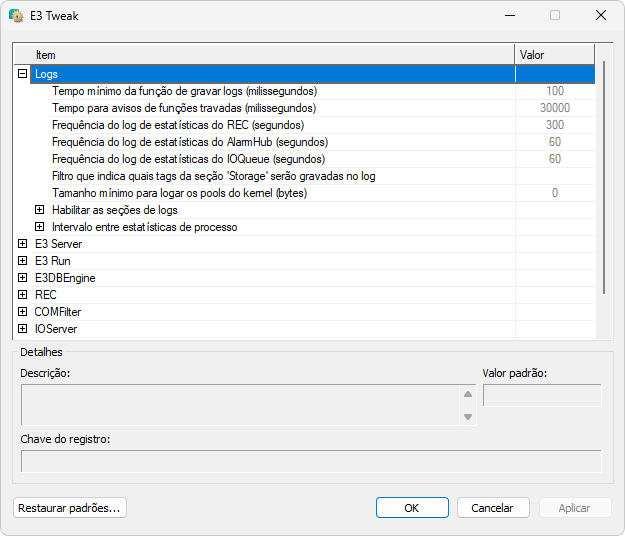Expand the IOServer tree node
The height and width of the screenshot is (536, 625).
tap(23, 329)
